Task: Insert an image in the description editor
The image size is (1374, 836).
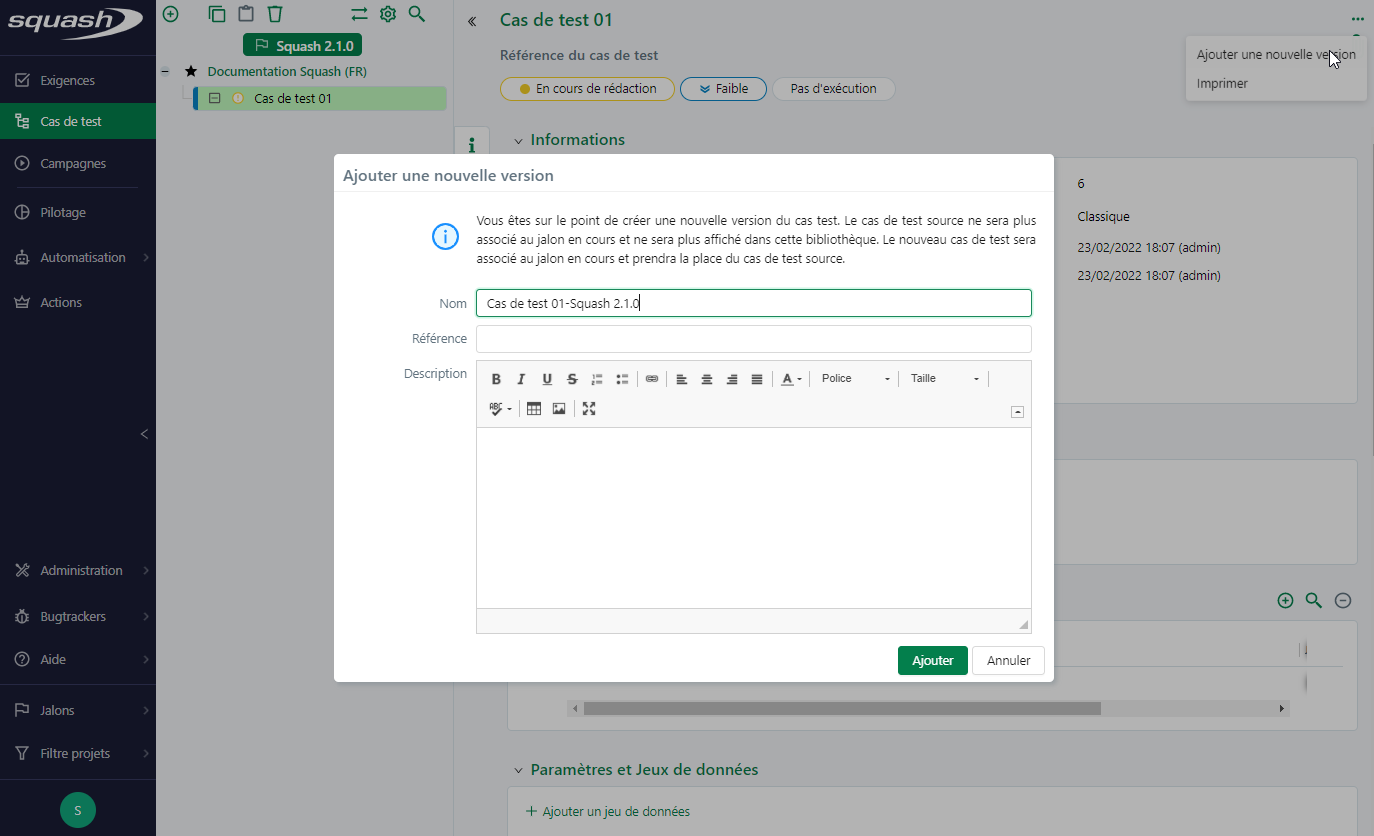Action: click(x=558, y=408)
